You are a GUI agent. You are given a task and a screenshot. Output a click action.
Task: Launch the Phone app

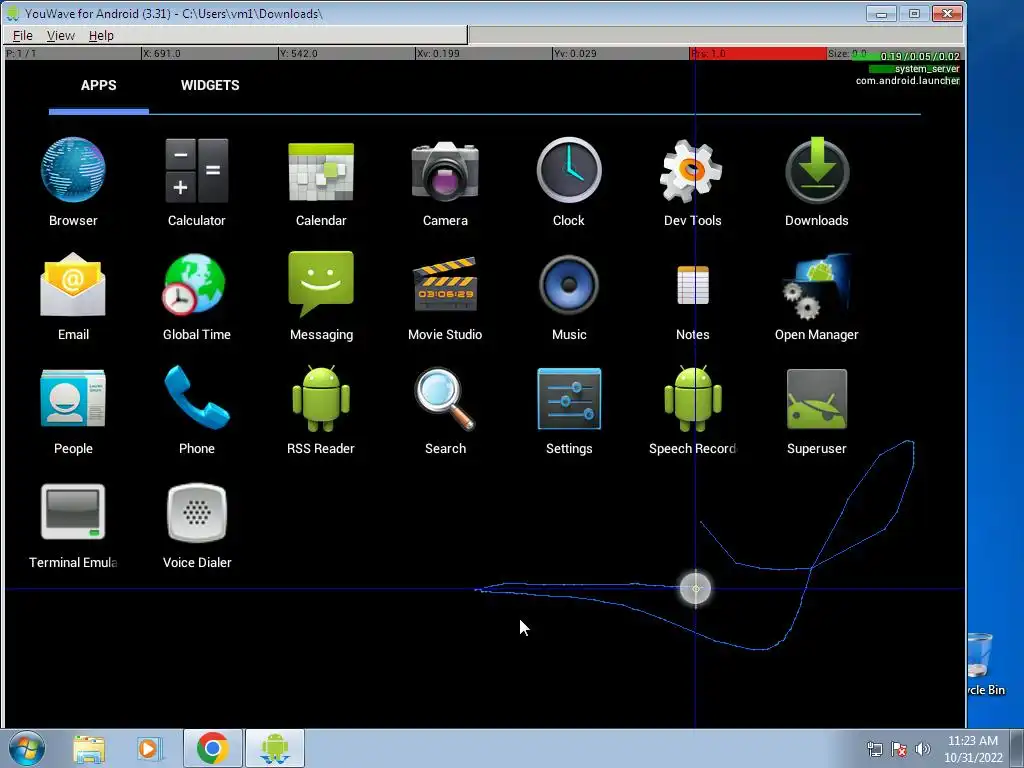coord(197,411)
